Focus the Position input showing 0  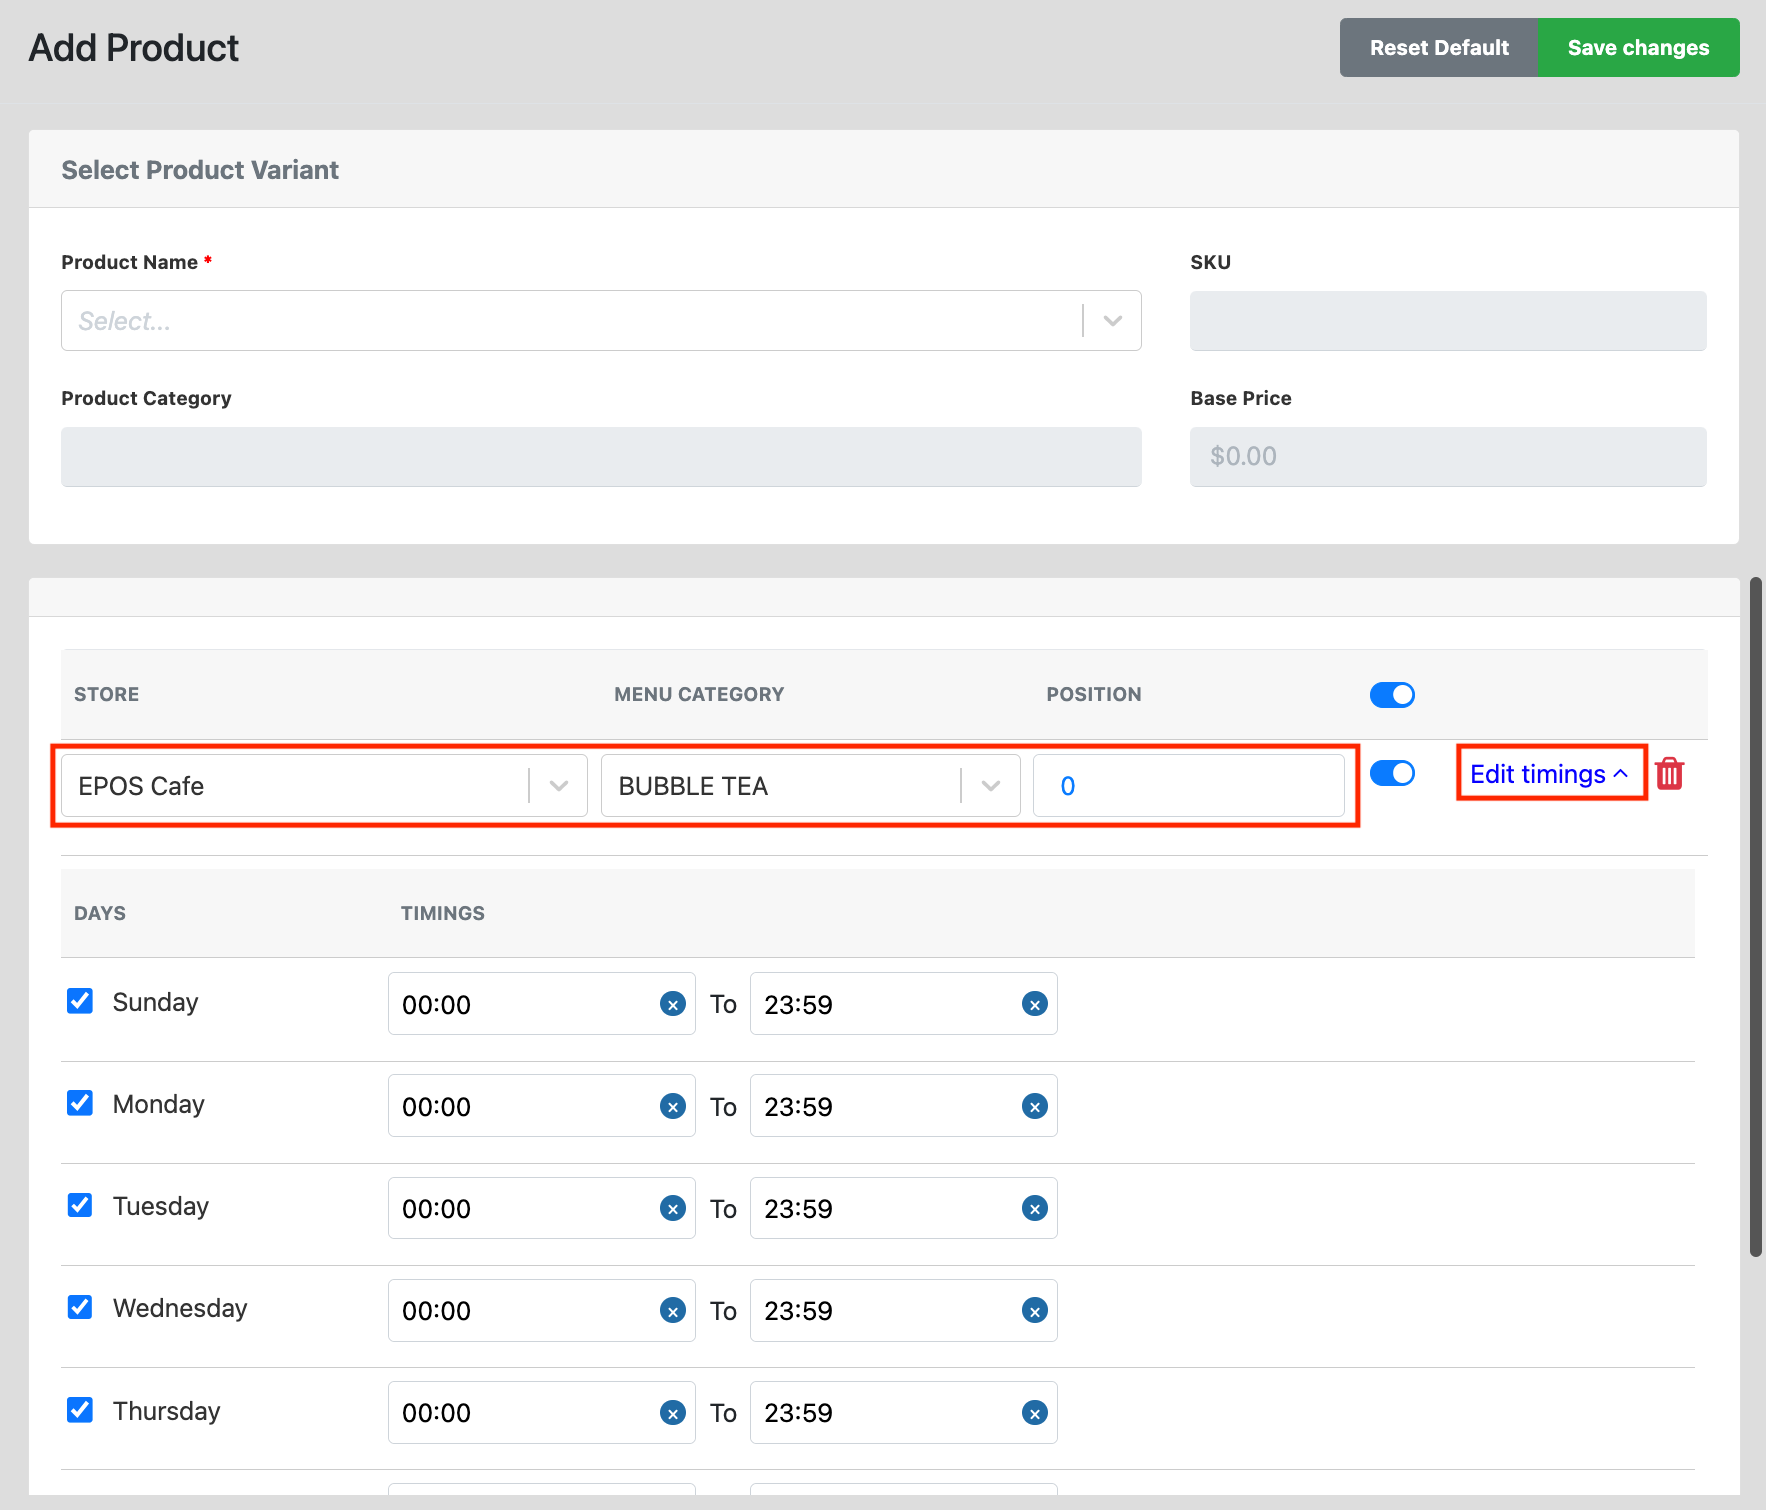pyautogui.click(x=1189, y=786)
